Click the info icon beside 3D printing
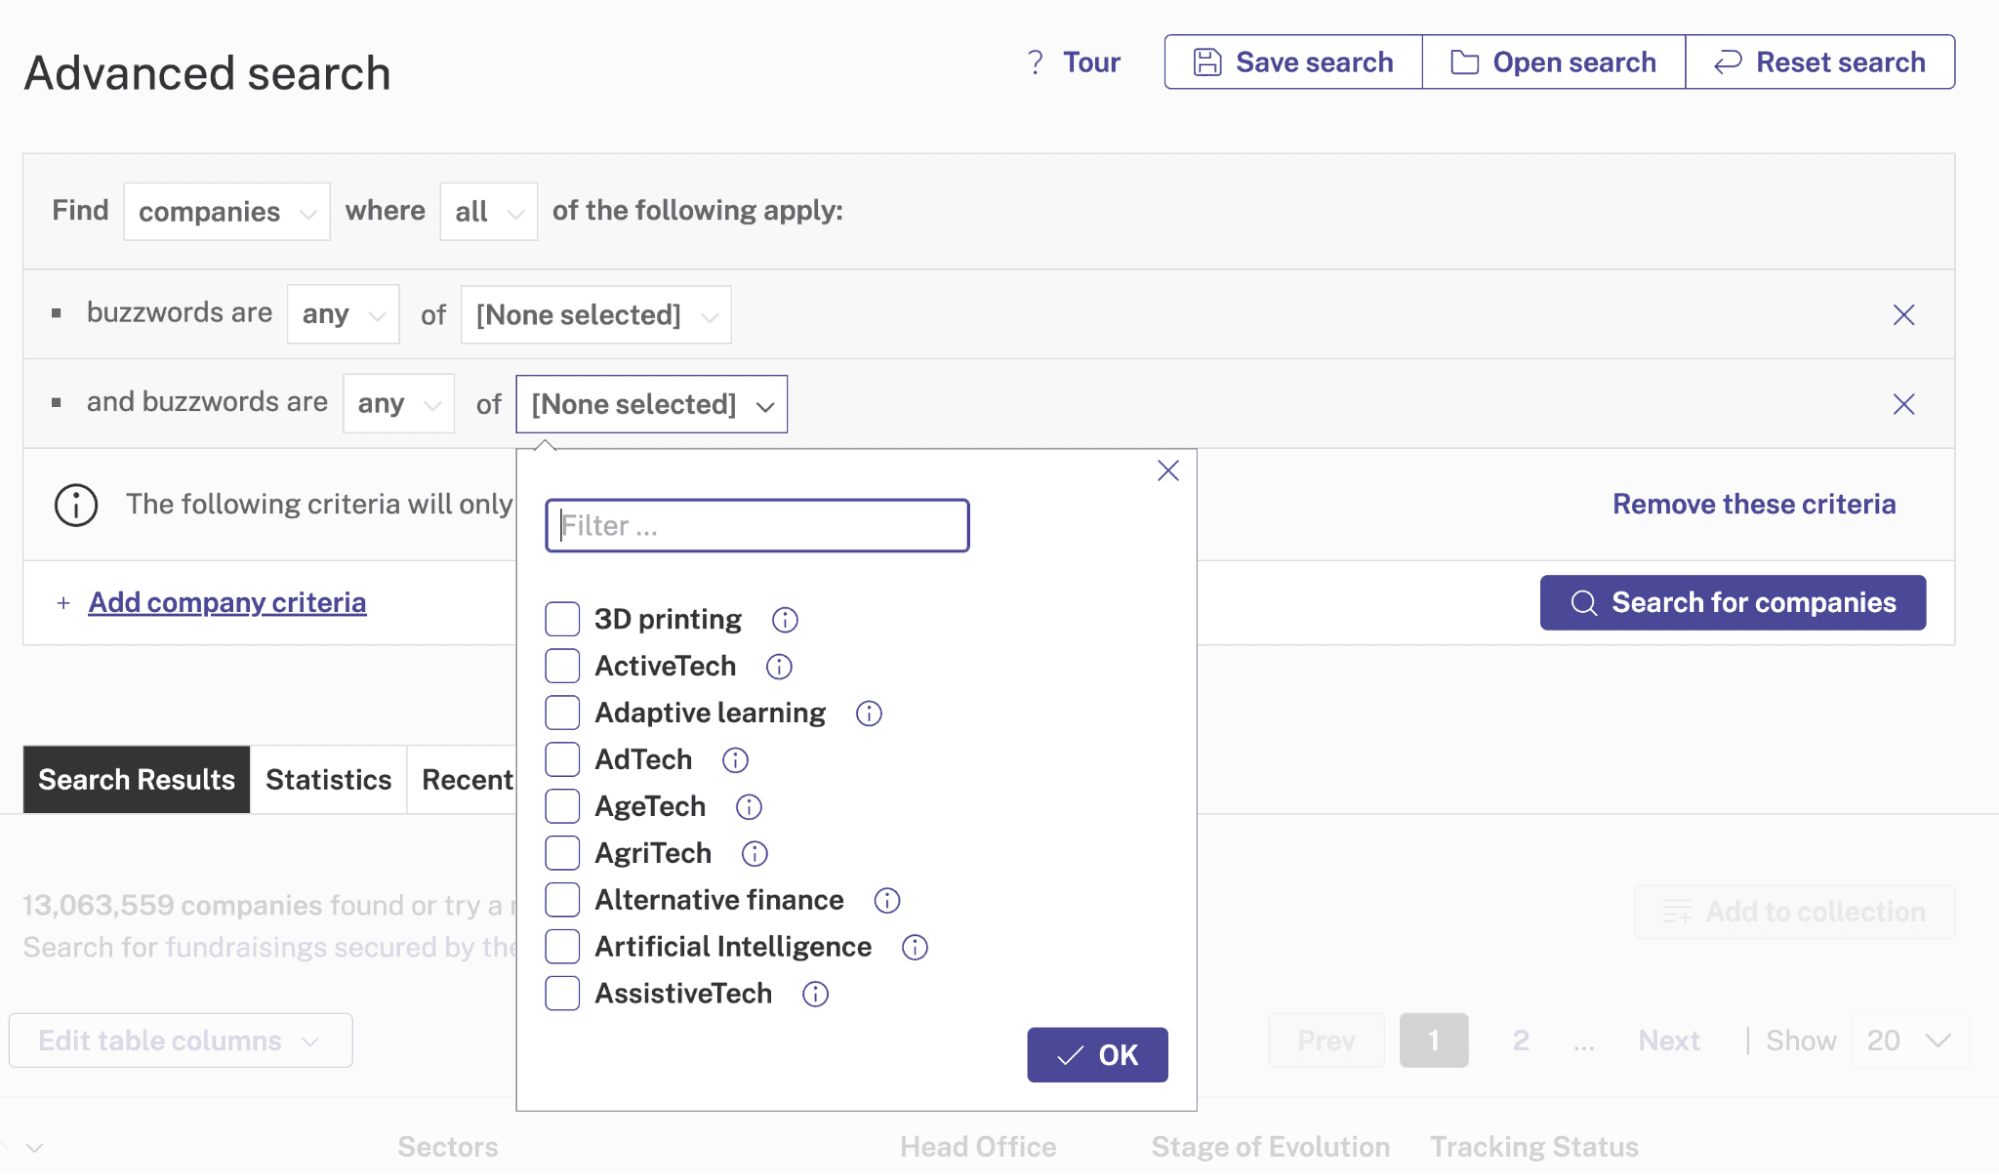The image size is (1999, 1175). [785, 620]
